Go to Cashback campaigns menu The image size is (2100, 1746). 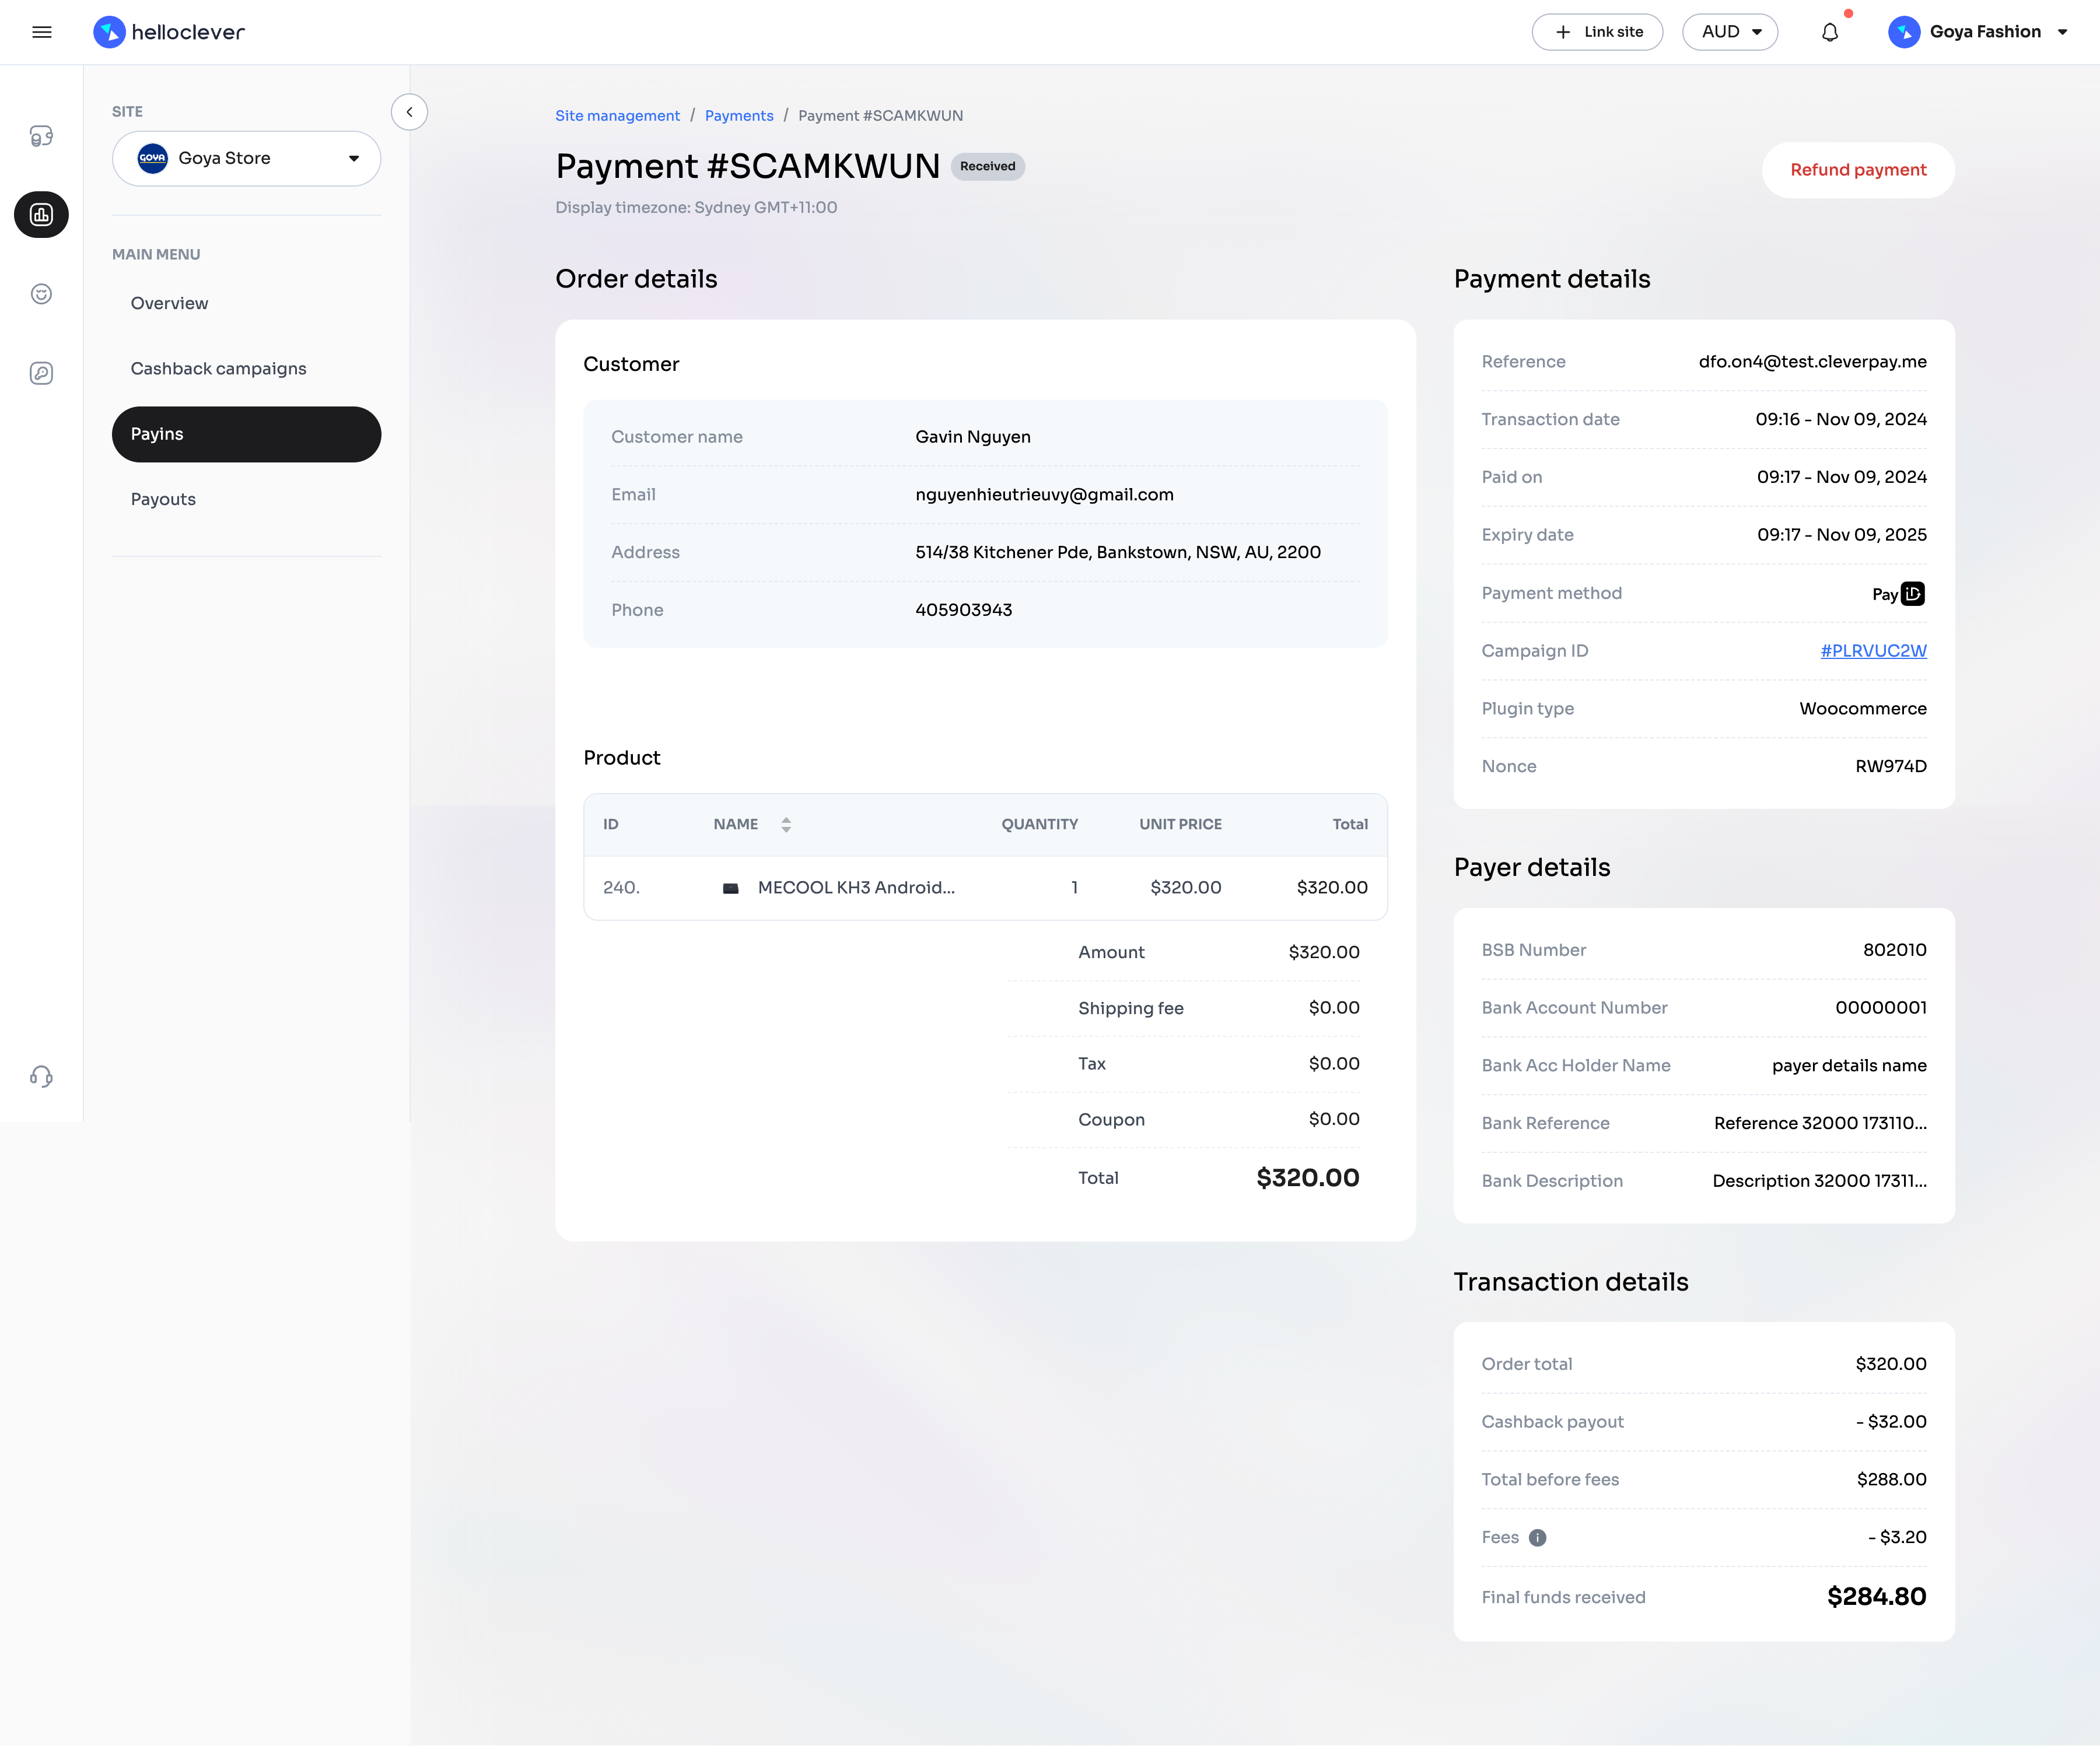click(218, 368)
